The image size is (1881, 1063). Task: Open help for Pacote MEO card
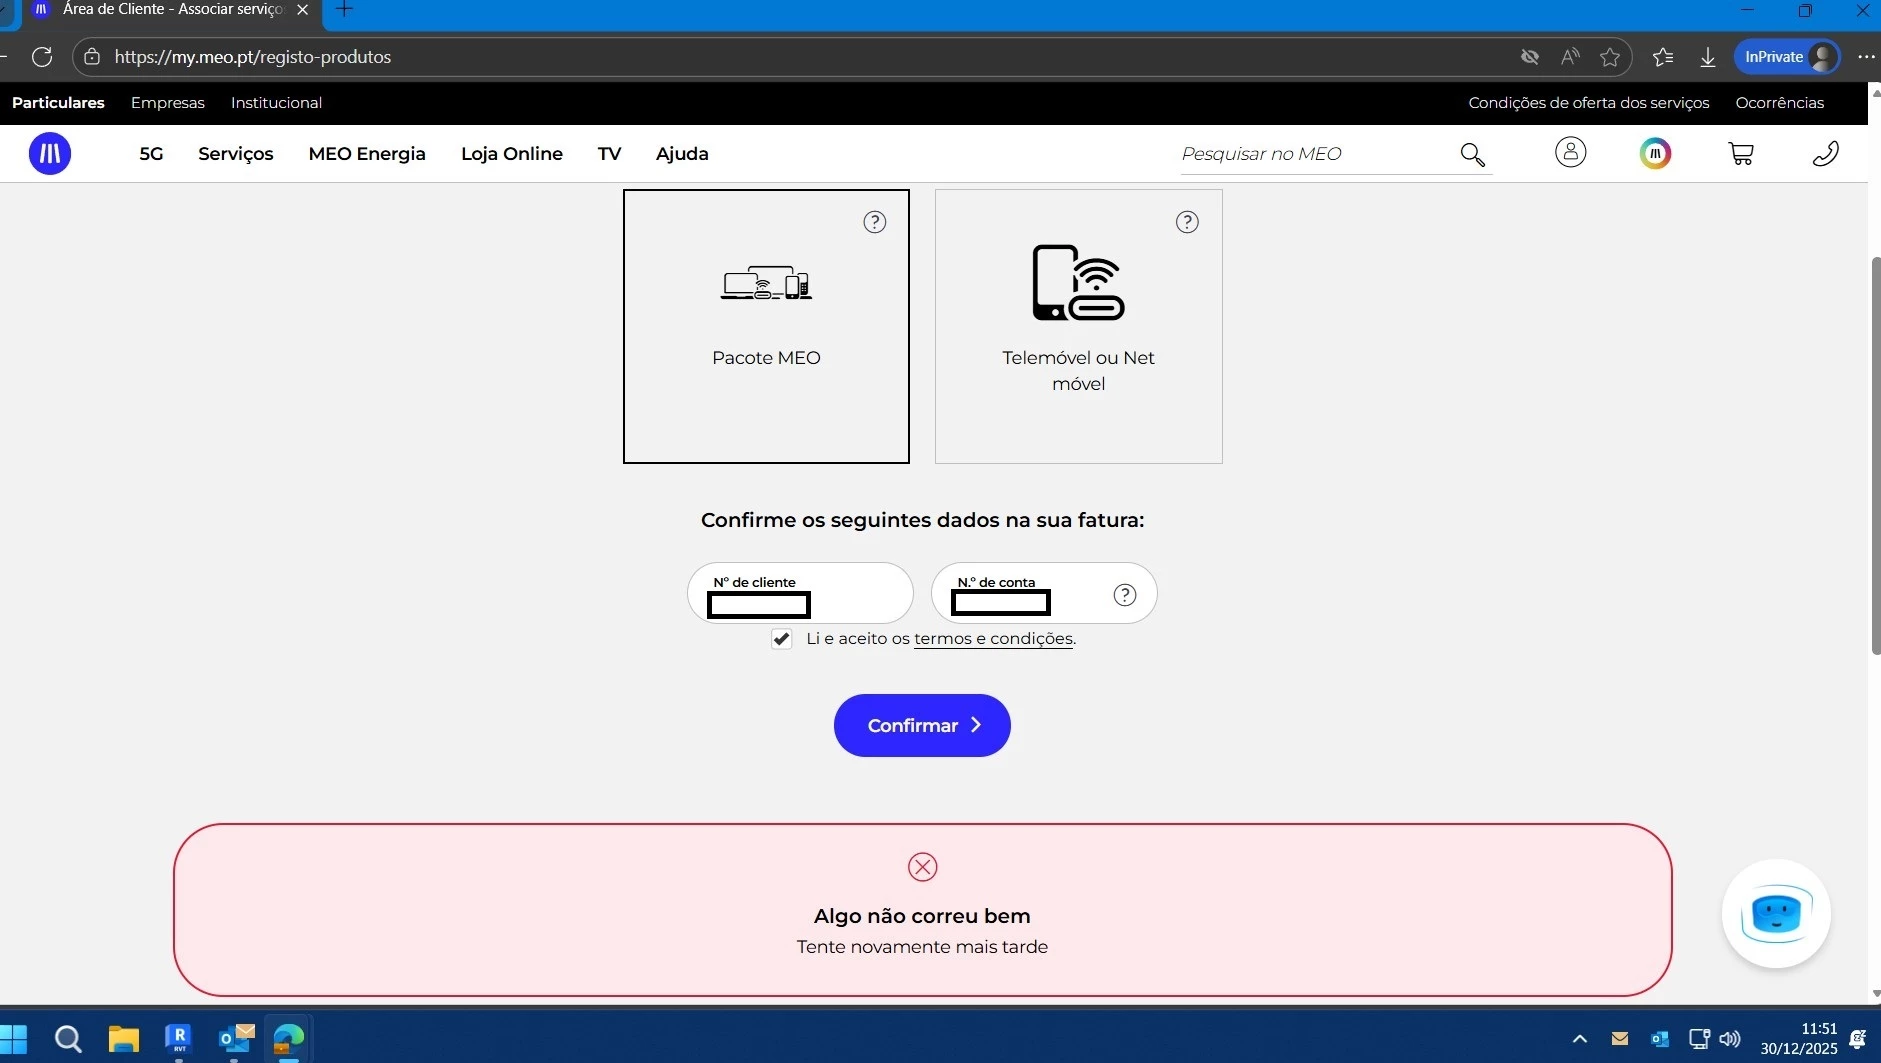[875, 222]
